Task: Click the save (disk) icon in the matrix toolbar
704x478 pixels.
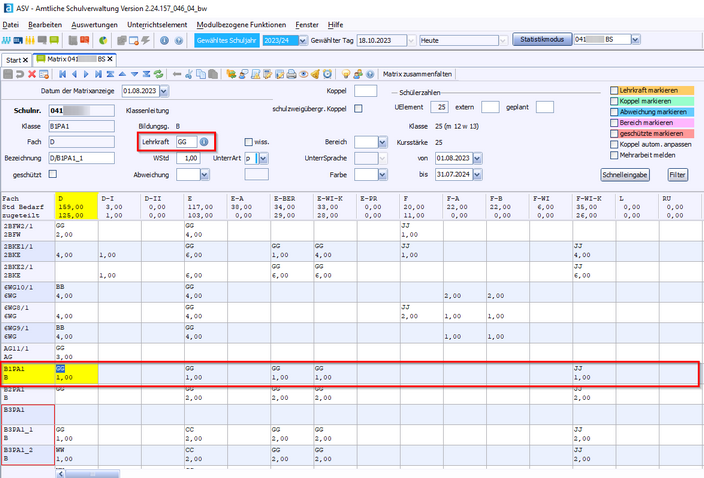Action: (x=8, y=75)
